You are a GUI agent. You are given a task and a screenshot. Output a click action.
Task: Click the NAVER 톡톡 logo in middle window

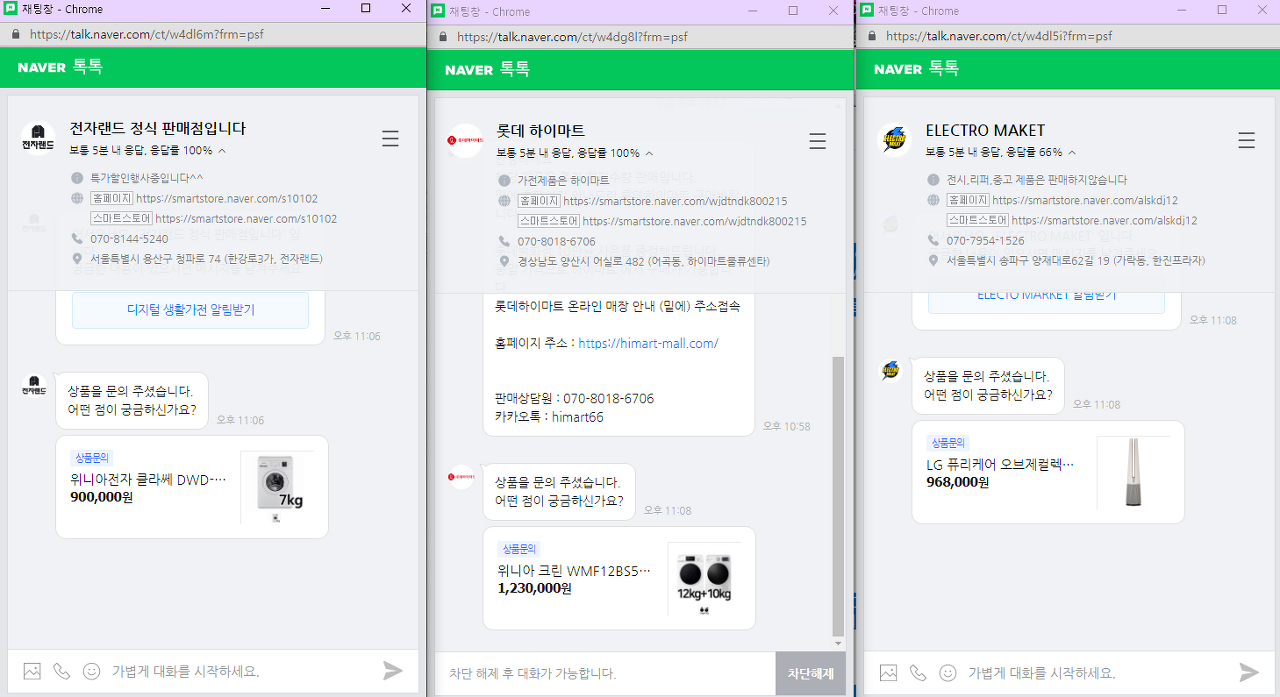(487, 69)
